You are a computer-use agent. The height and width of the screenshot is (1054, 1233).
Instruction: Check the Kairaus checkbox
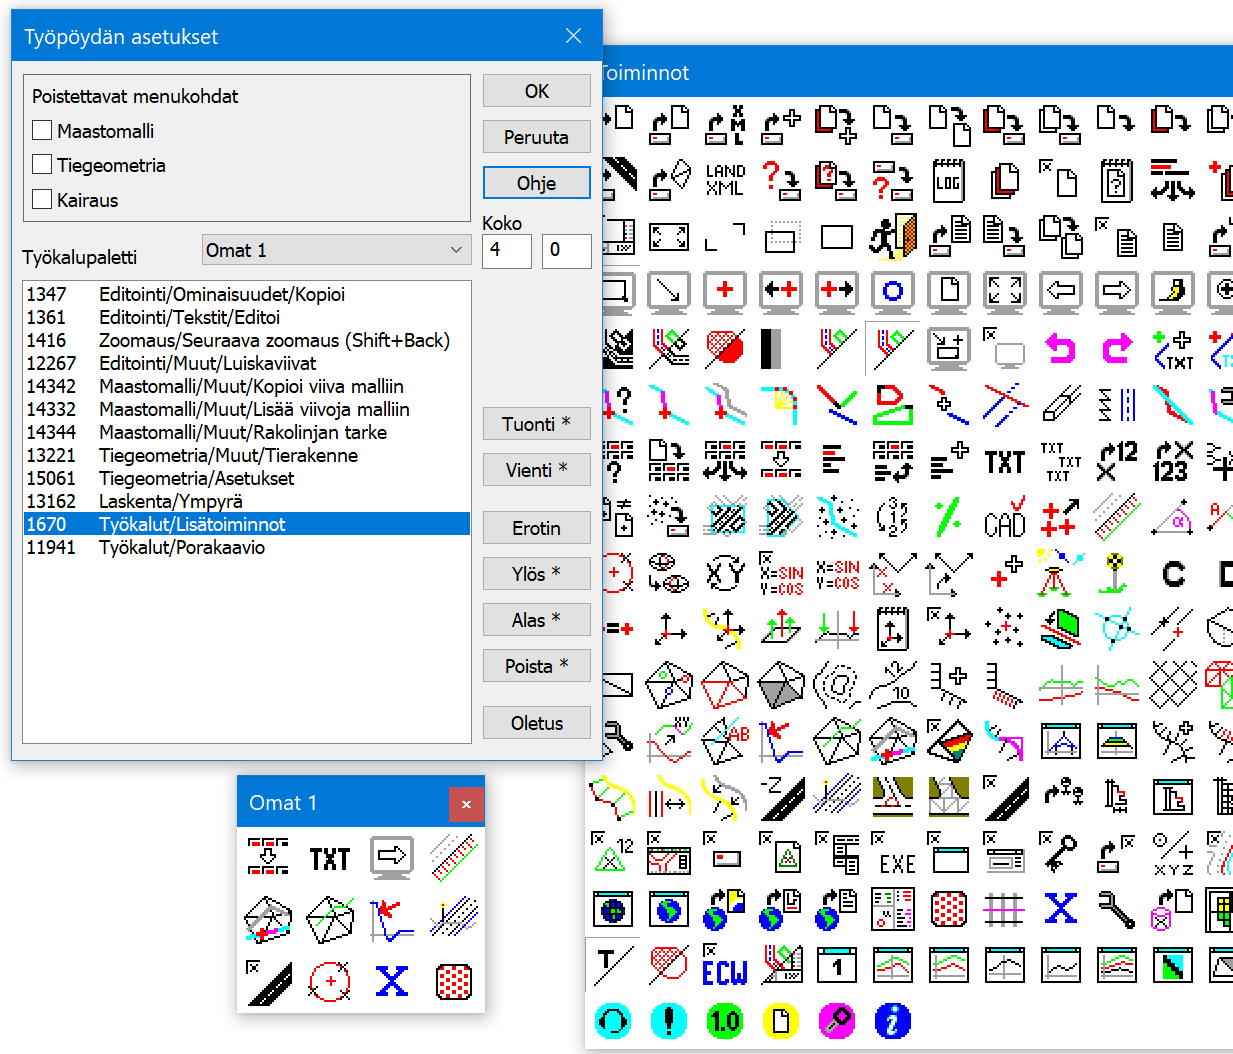[42, 199]
